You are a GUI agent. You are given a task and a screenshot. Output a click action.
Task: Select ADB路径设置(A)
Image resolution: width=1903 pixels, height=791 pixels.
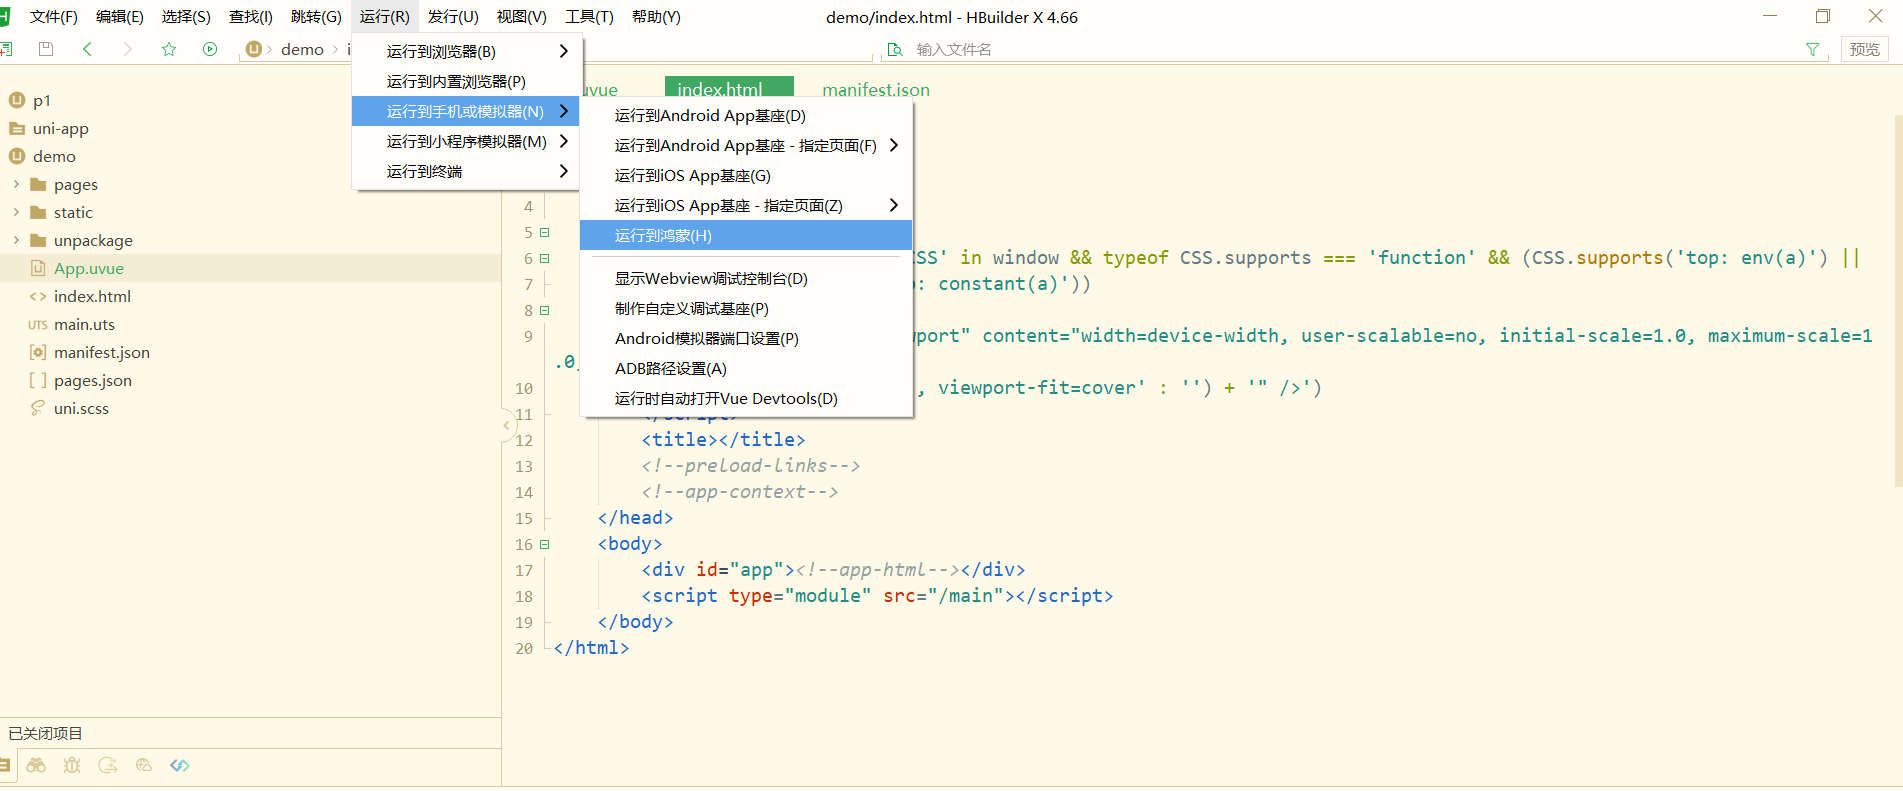[x=746, y=368]
